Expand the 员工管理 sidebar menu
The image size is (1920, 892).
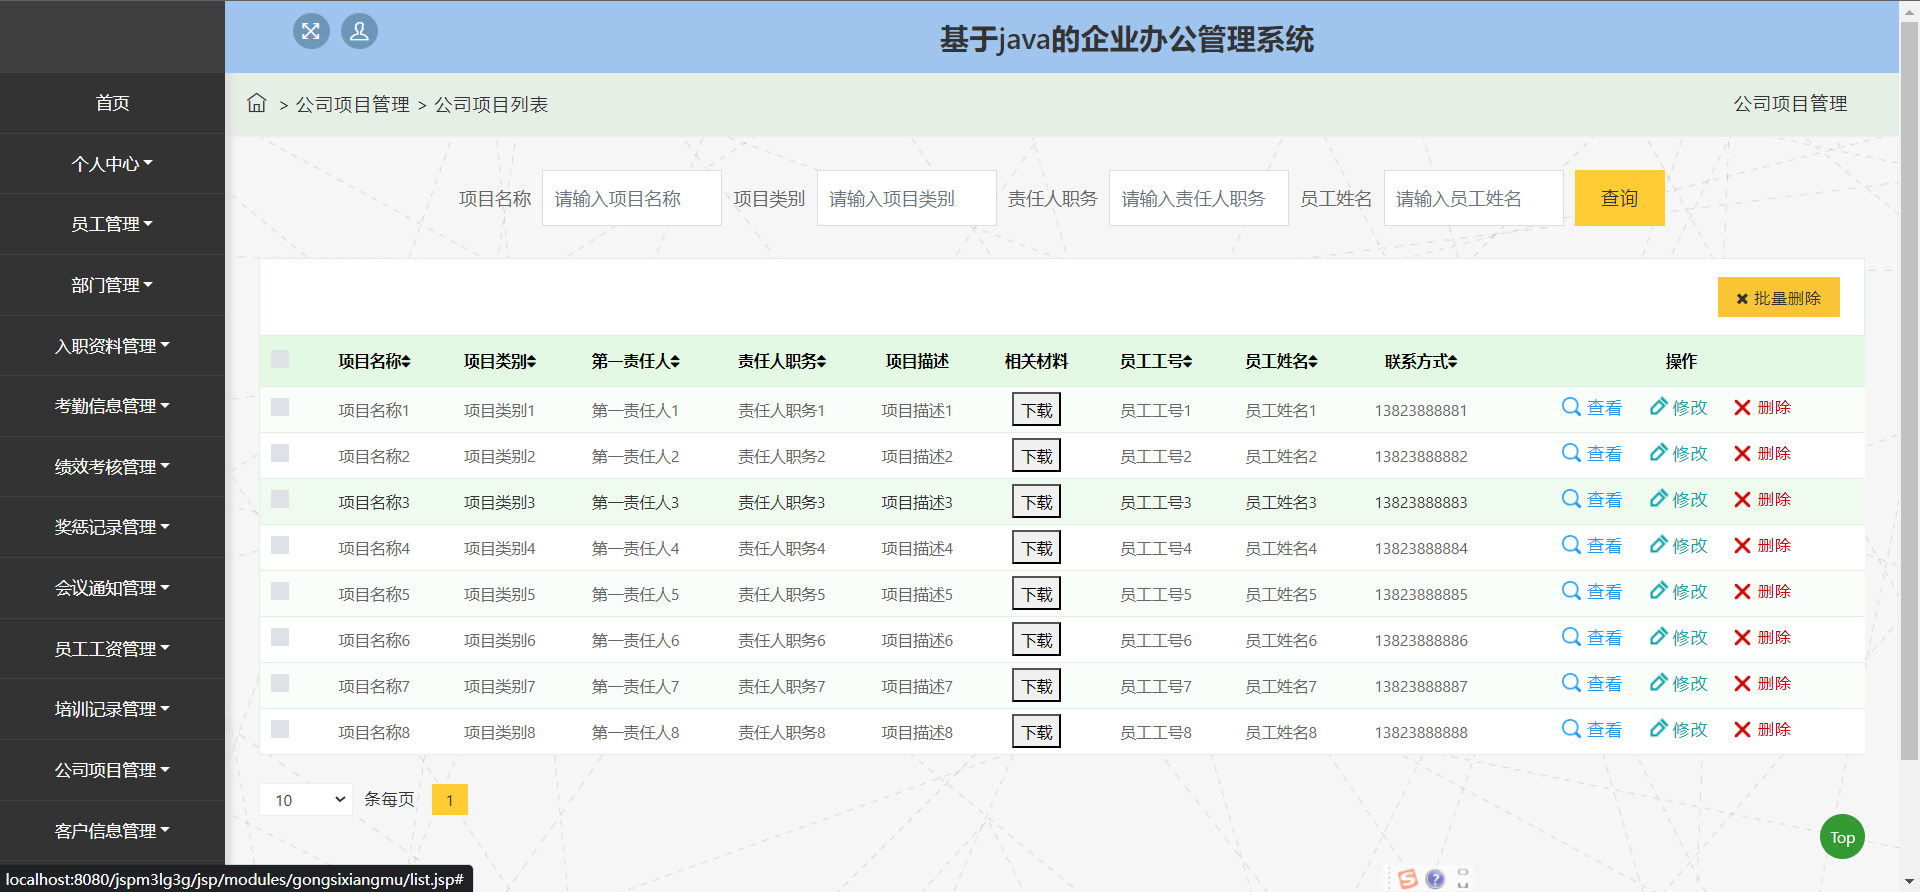tap(112, 224)
